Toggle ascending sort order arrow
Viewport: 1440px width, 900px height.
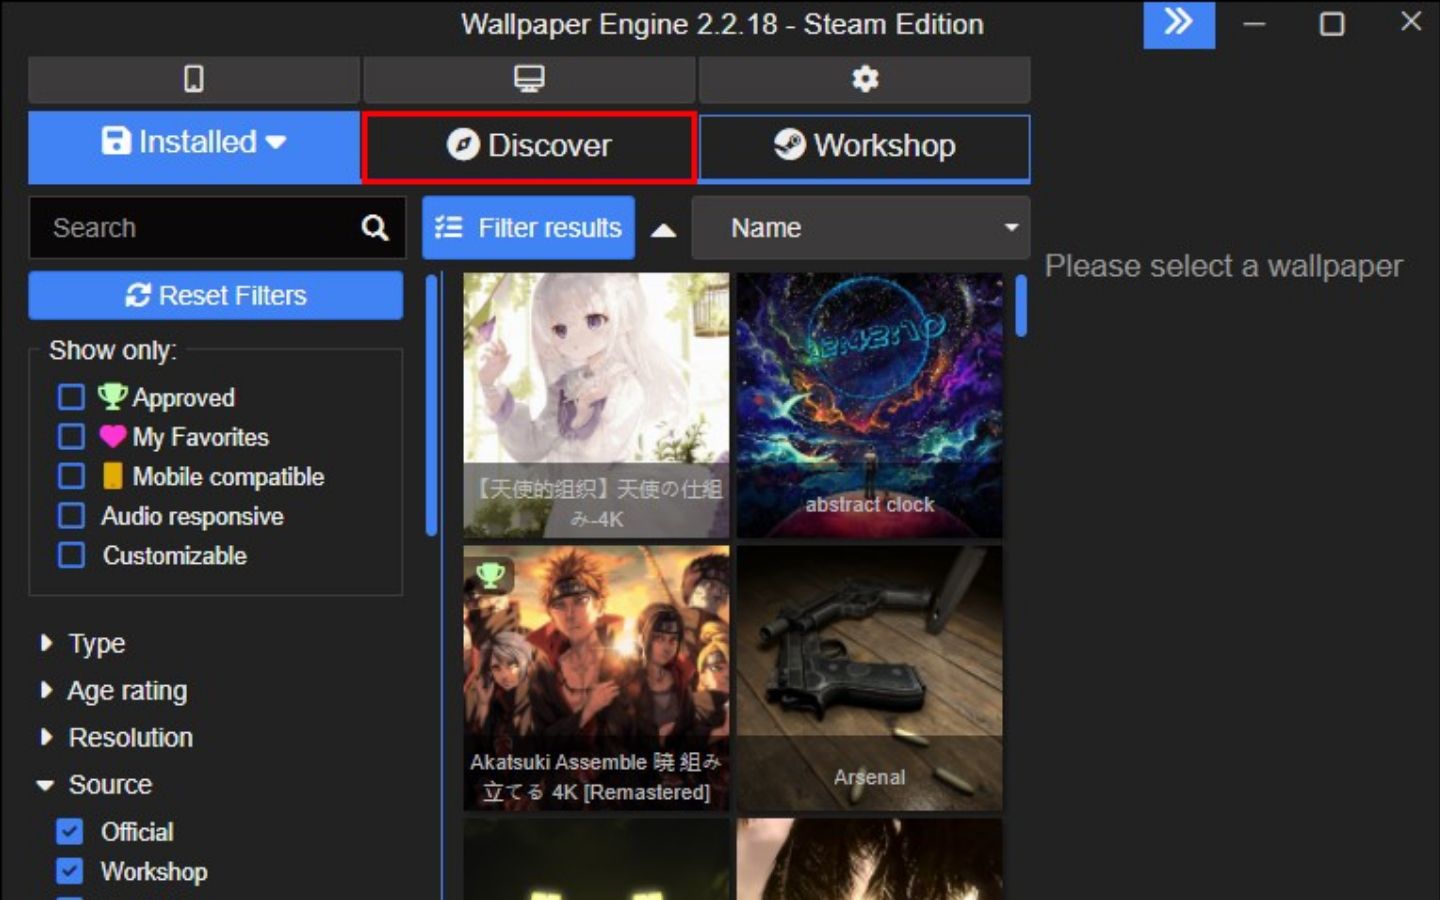pos(663,230)
